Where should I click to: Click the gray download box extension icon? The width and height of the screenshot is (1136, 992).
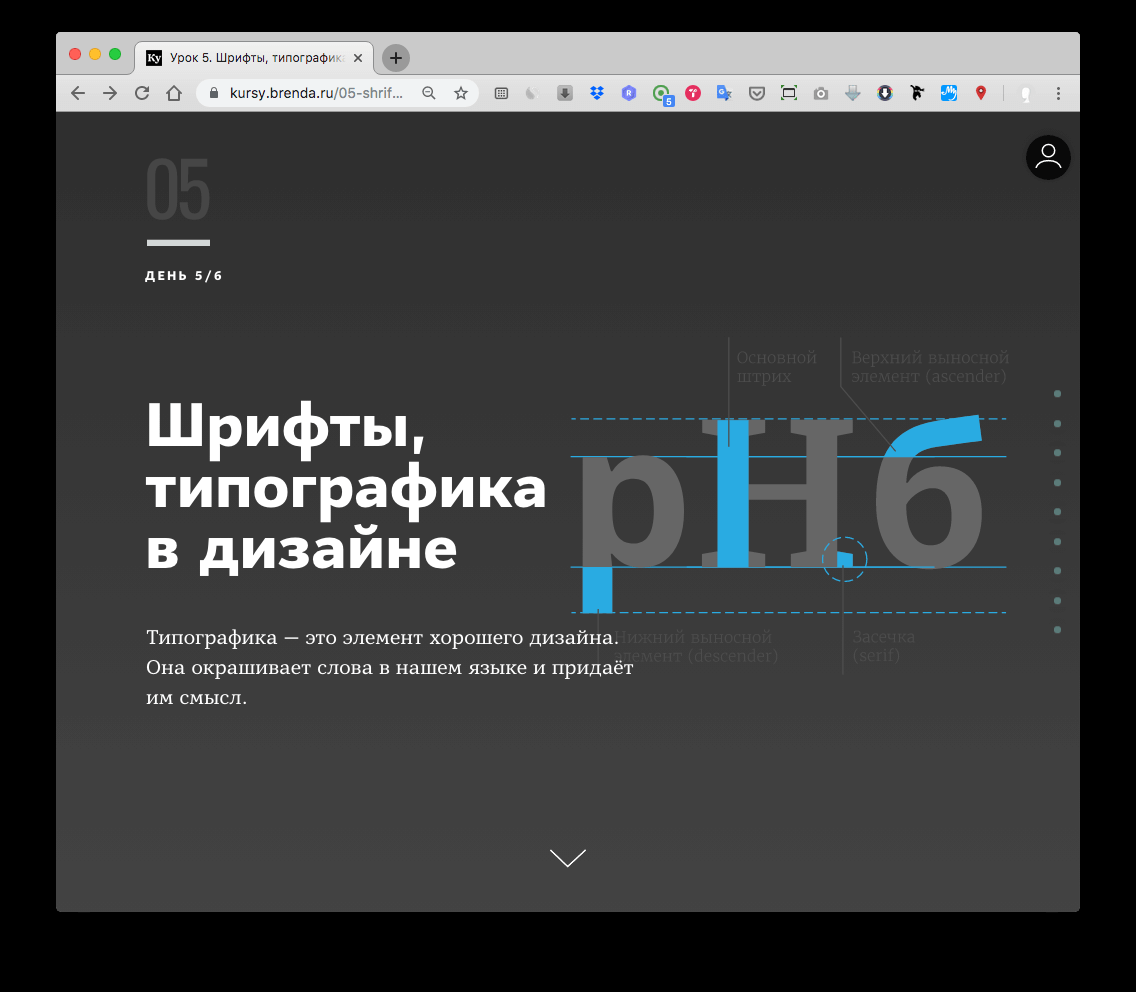[565, 93]
